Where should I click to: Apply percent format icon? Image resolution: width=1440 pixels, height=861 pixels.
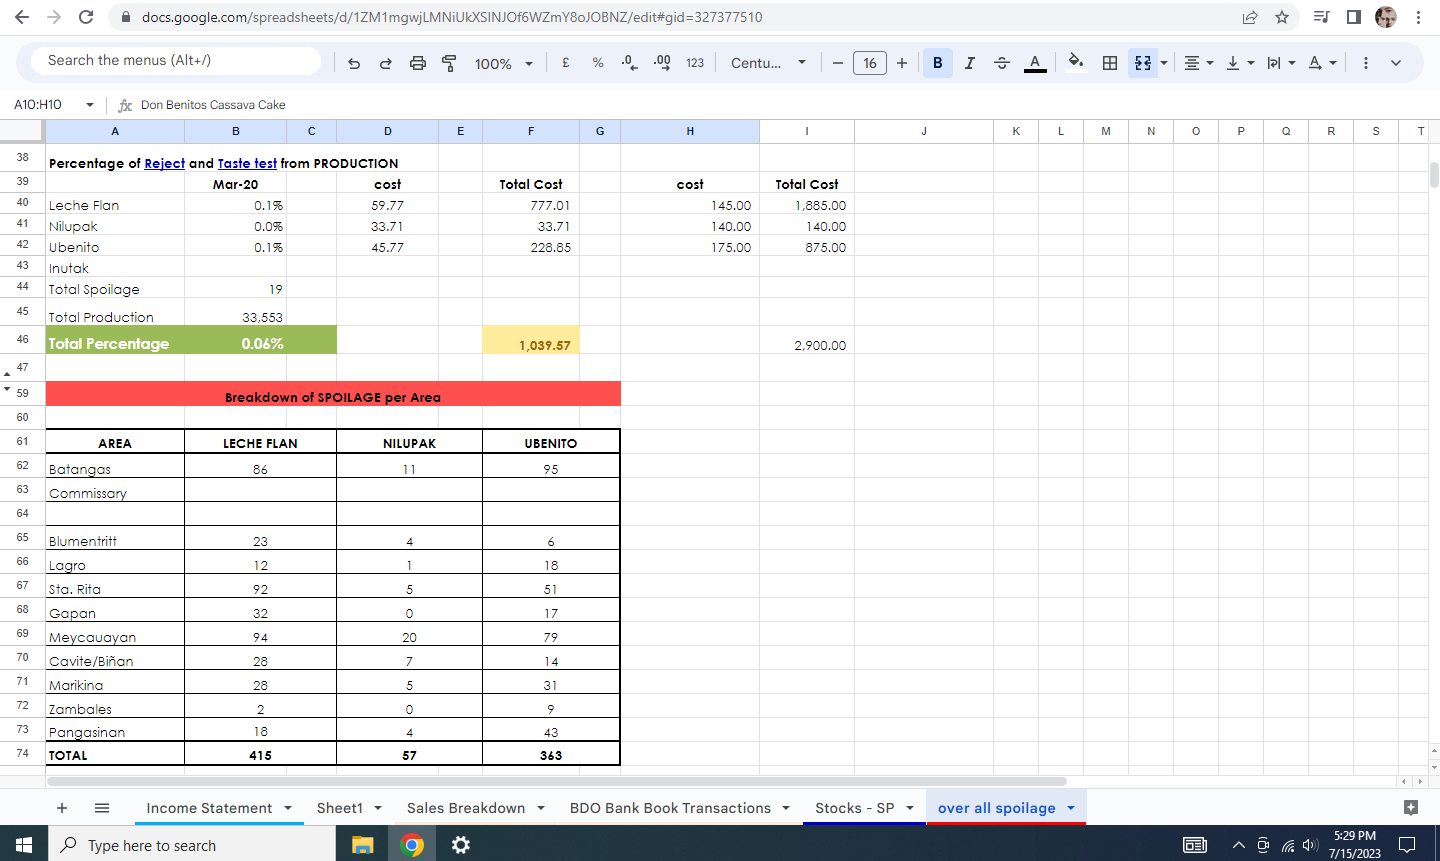(x=598, y=62)
